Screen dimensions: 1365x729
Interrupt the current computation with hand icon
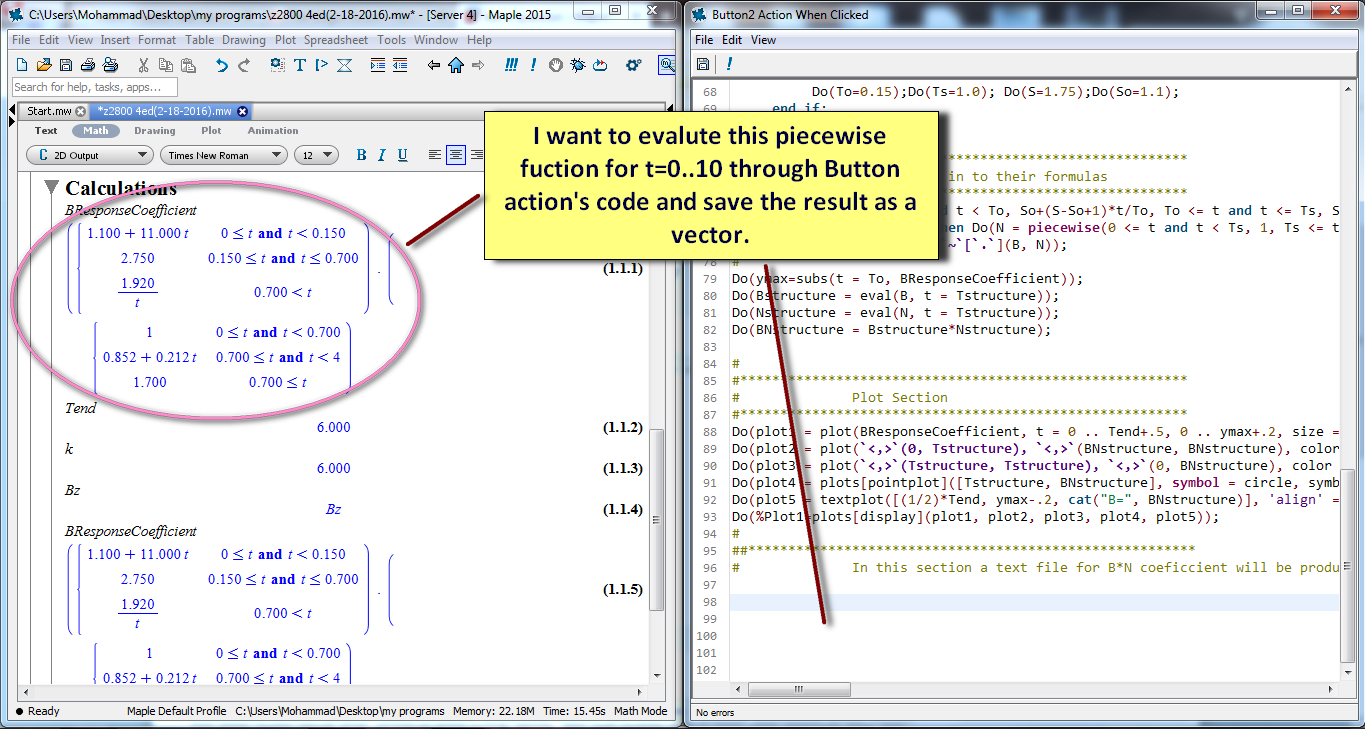[555, 65]
